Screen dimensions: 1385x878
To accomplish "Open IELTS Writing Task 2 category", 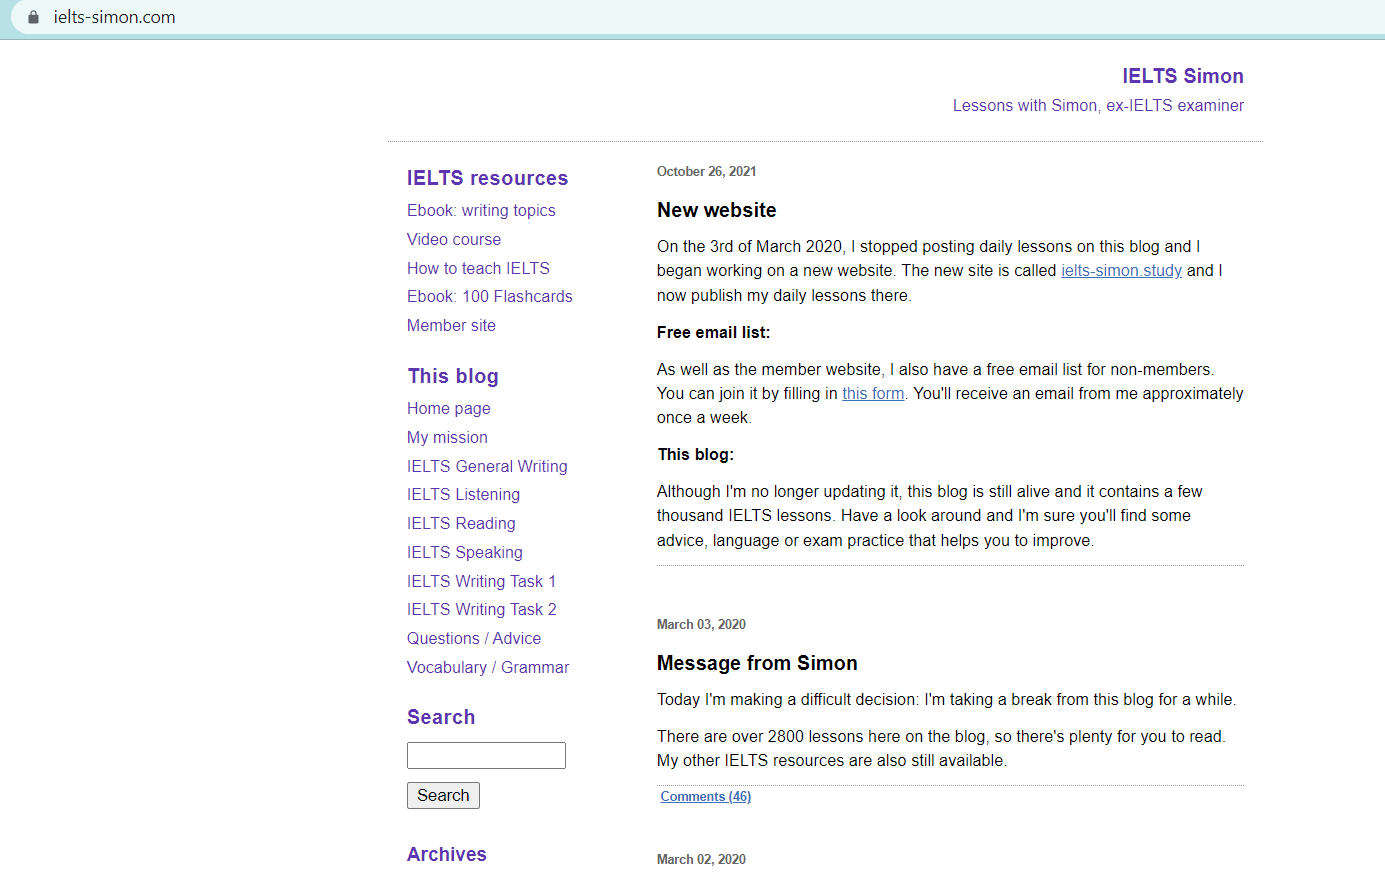I will click(482, 609).
